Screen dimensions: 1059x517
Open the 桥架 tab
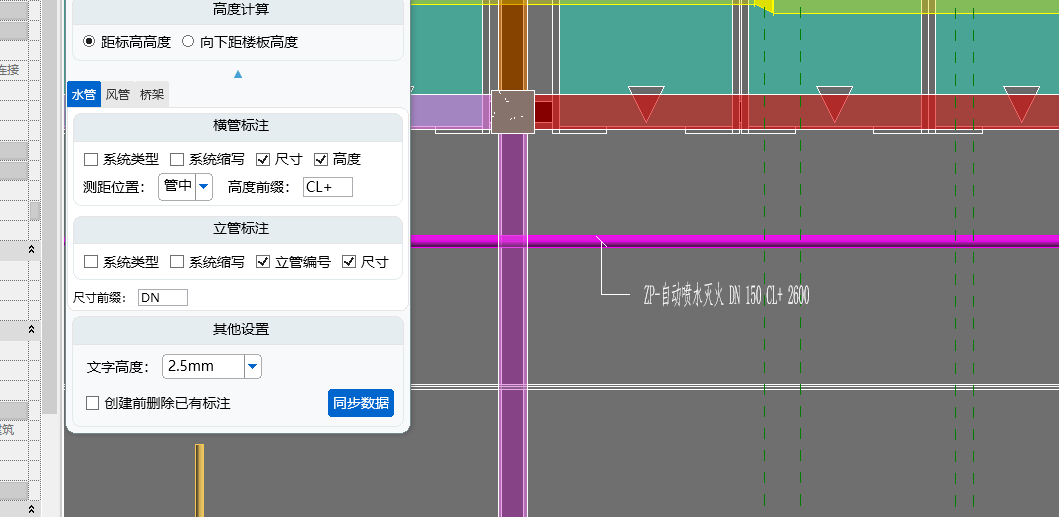point(152,95)
